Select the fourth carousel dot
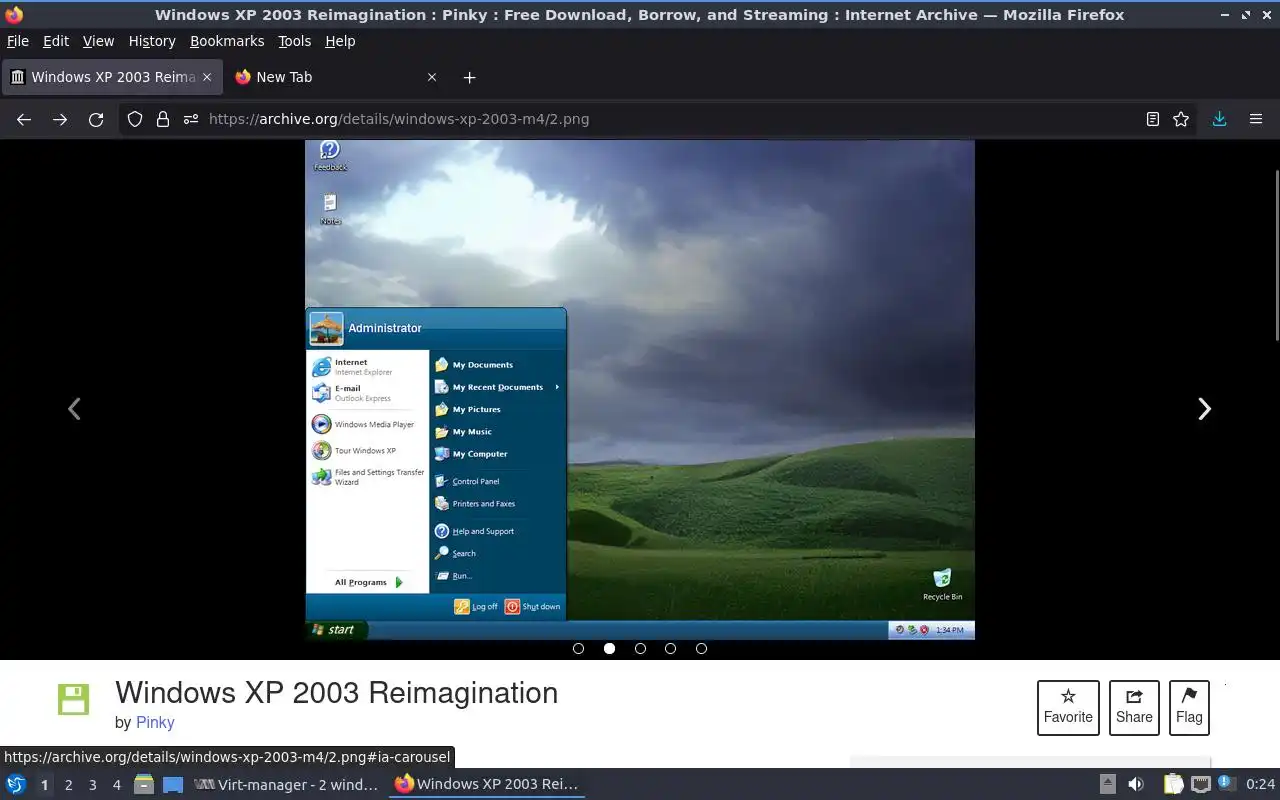The width and height of the screenshot is (1280, 800). tap(670, 648)
